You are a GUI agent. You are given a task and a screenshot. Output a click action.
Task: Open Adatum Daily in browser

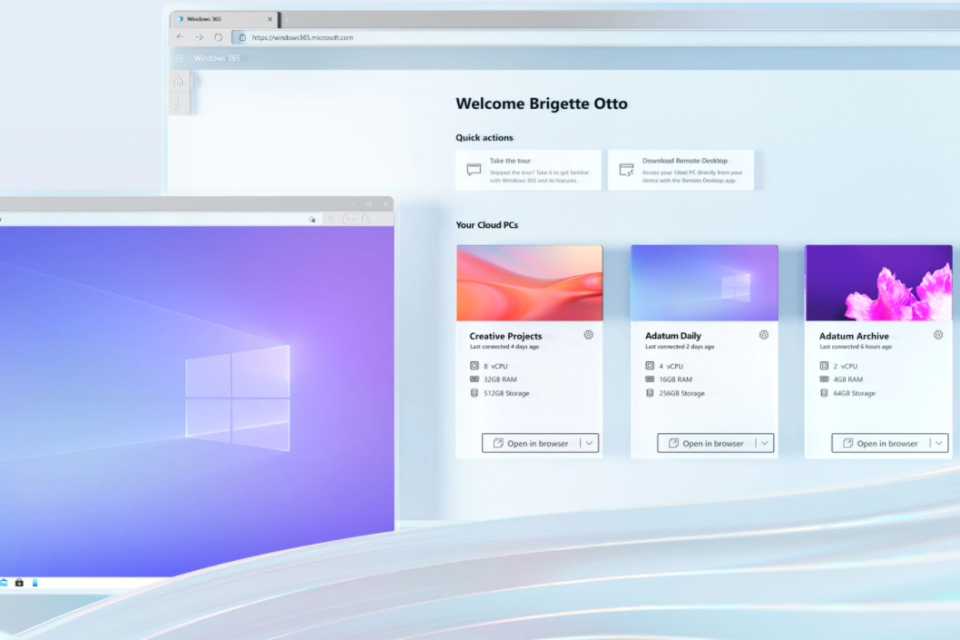[706, 443]
